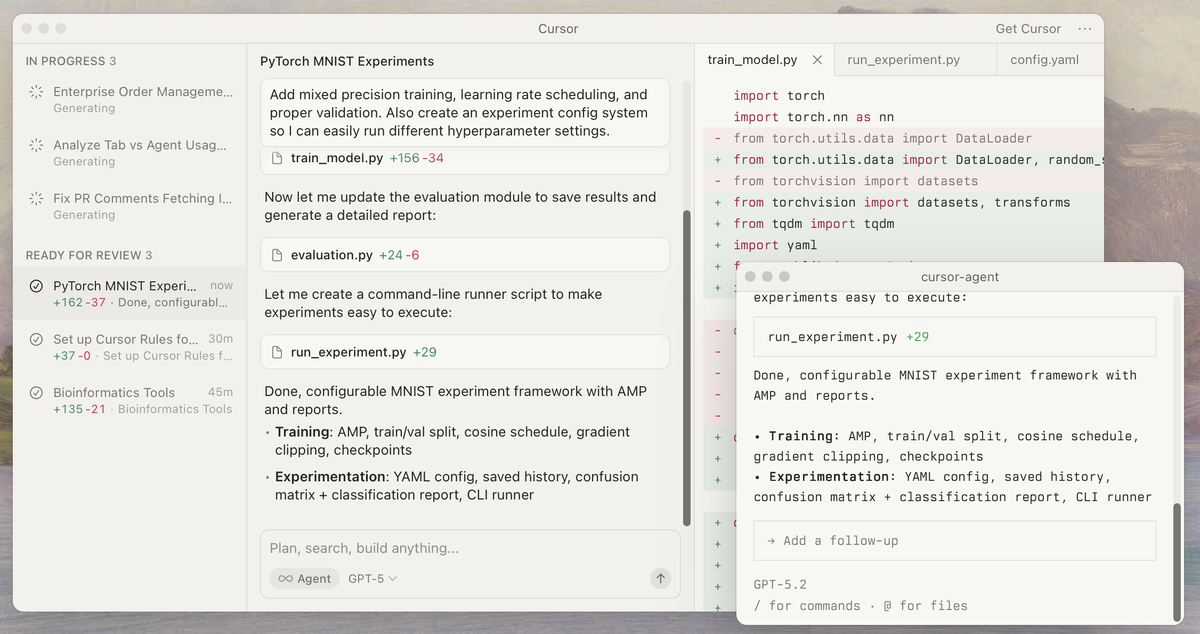Open the evaluation.py +24 -6 file card
The image size is (1200, 634).
(466, 255)
